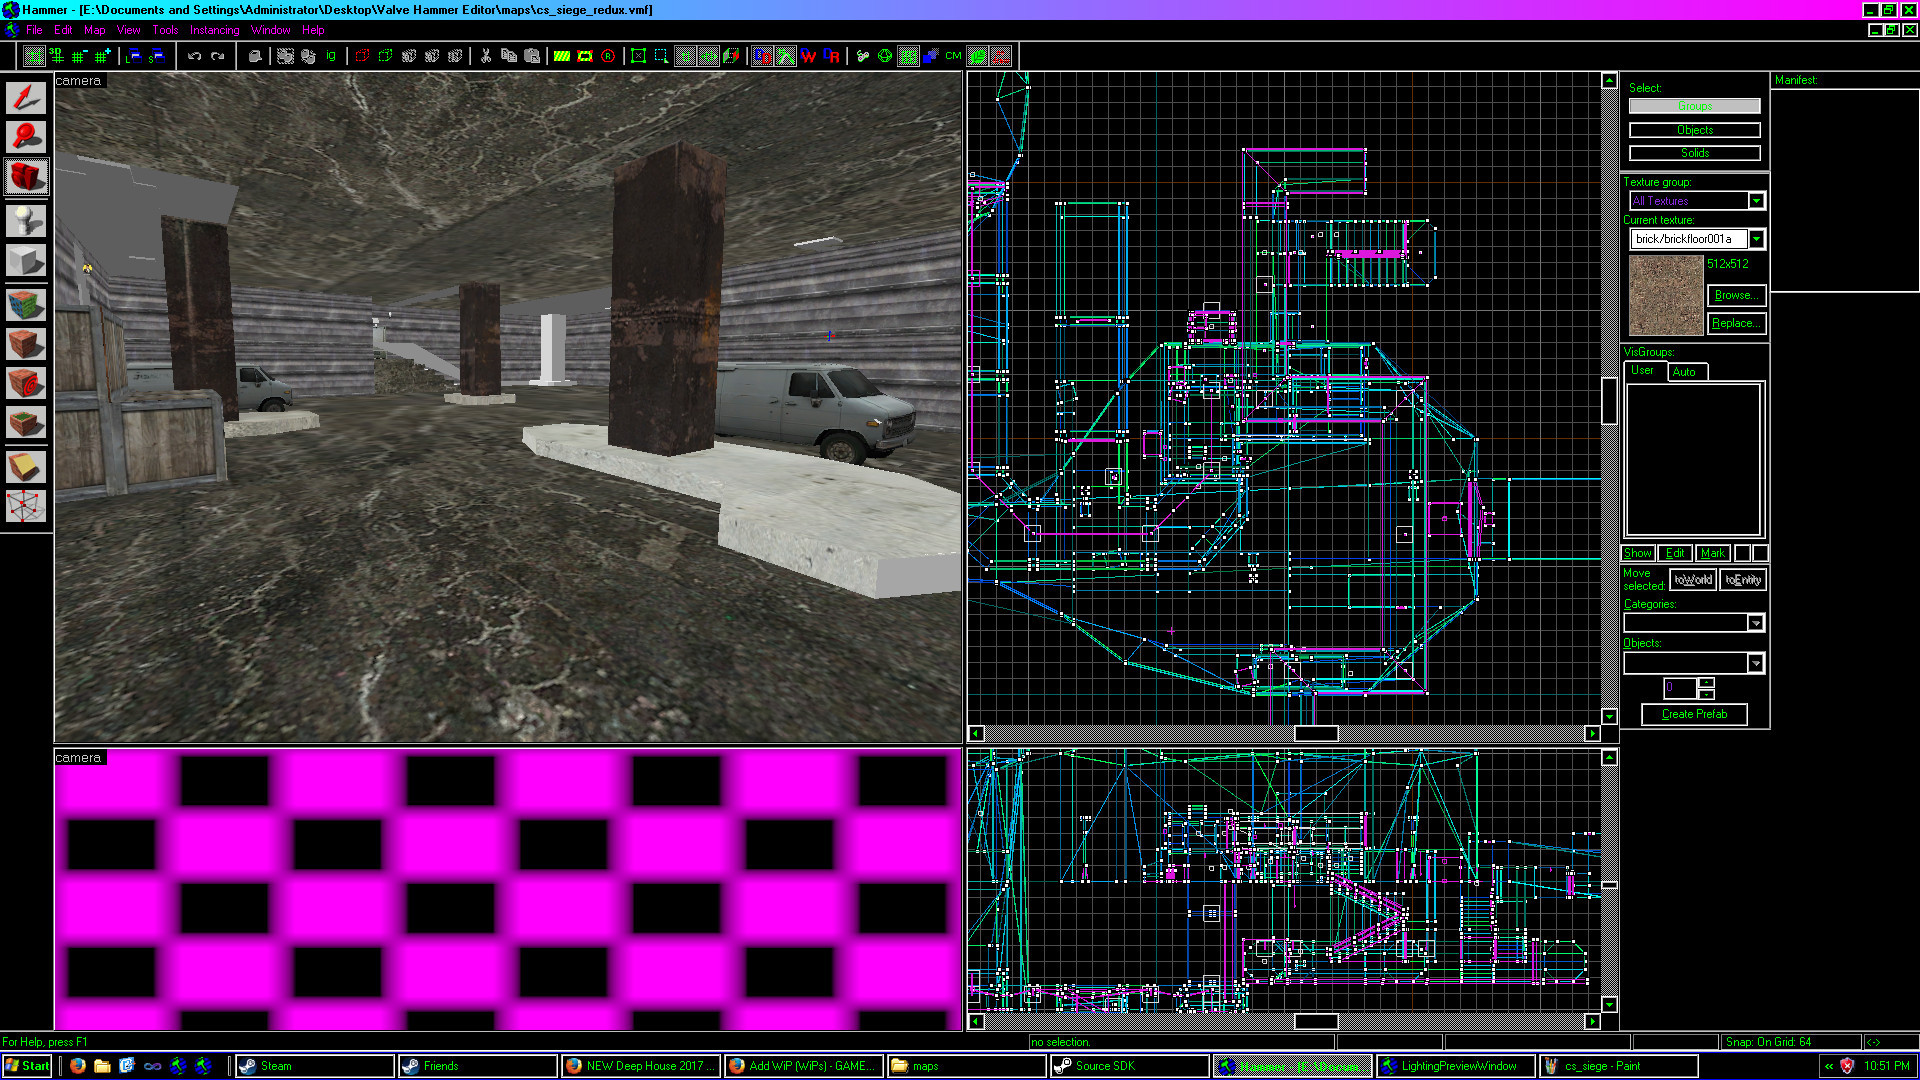Screen dimensions: 1920x1080
Task: Click the Save Window State icon
Action: [157, 56]
